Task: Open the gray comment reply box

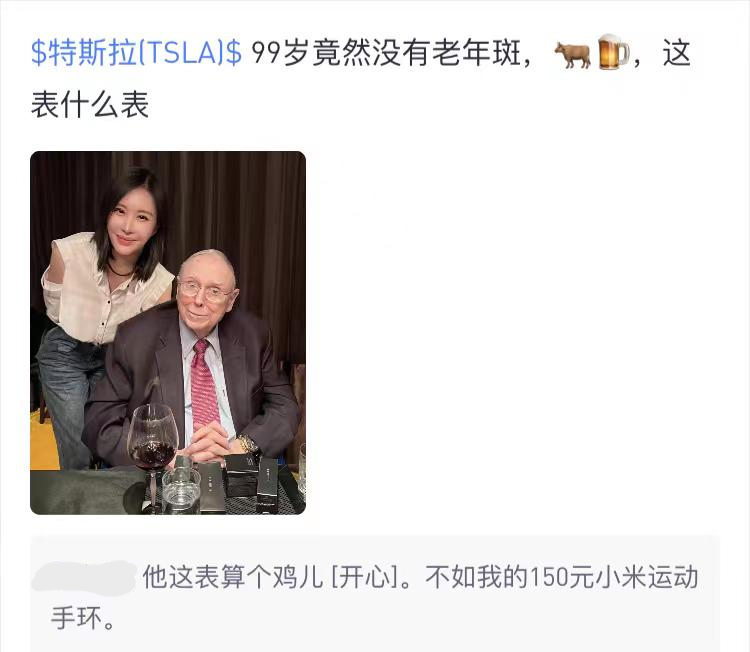Action: pyautogui.click(x=375, y=594)
